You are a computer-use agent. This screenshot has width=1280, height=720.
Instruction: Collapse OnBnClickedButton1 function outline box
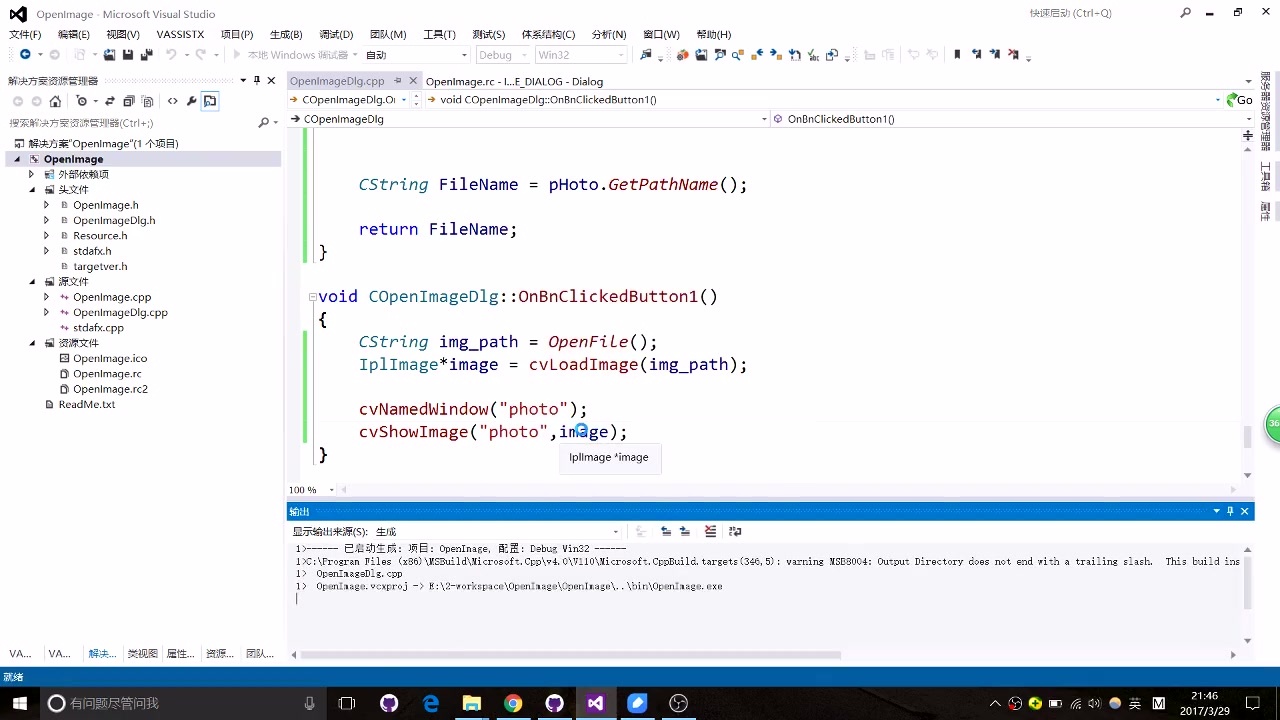pyautogui.click(x=312, y=297)
